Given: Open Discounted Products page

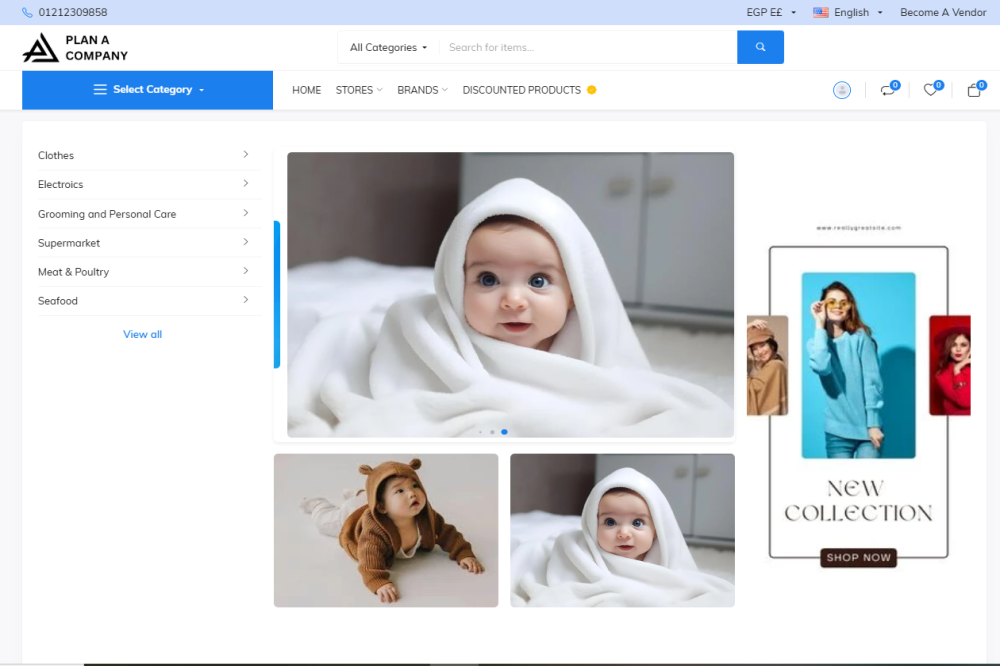Looking at the screenshot, I should 522,90.
